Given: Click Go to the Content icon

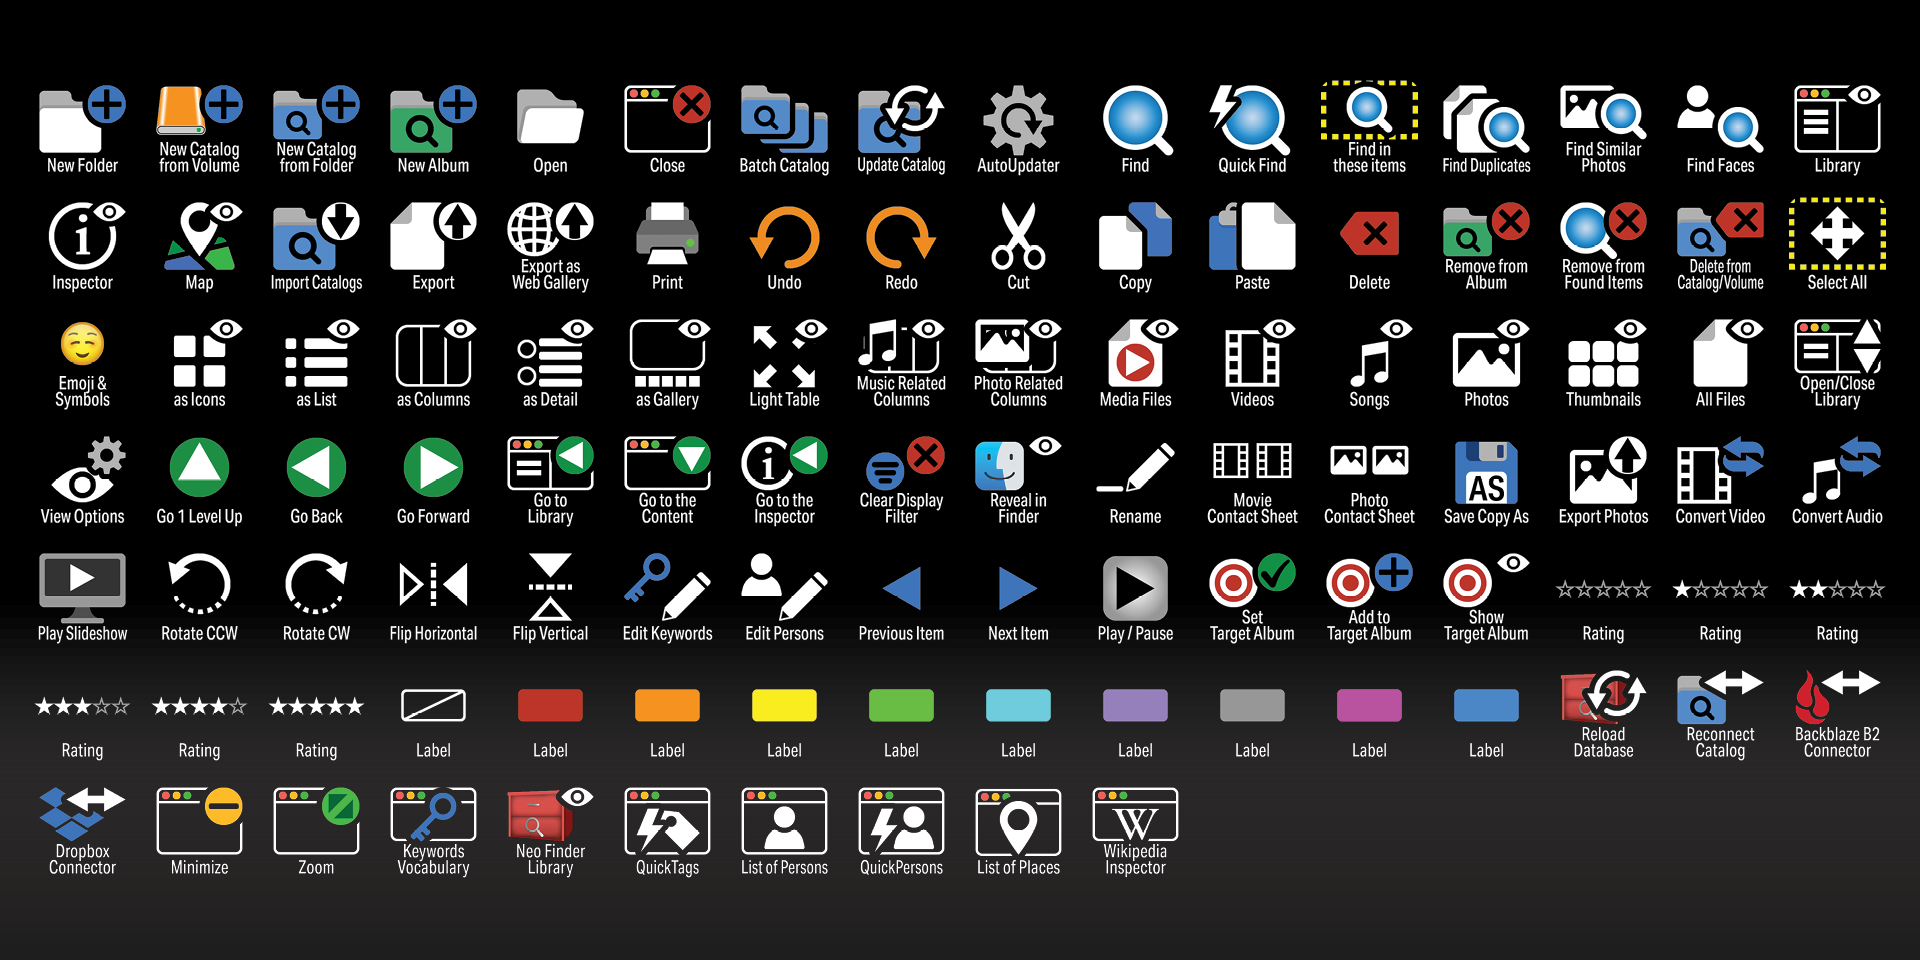Looking at the screenshot, I should tap(667, 462).
